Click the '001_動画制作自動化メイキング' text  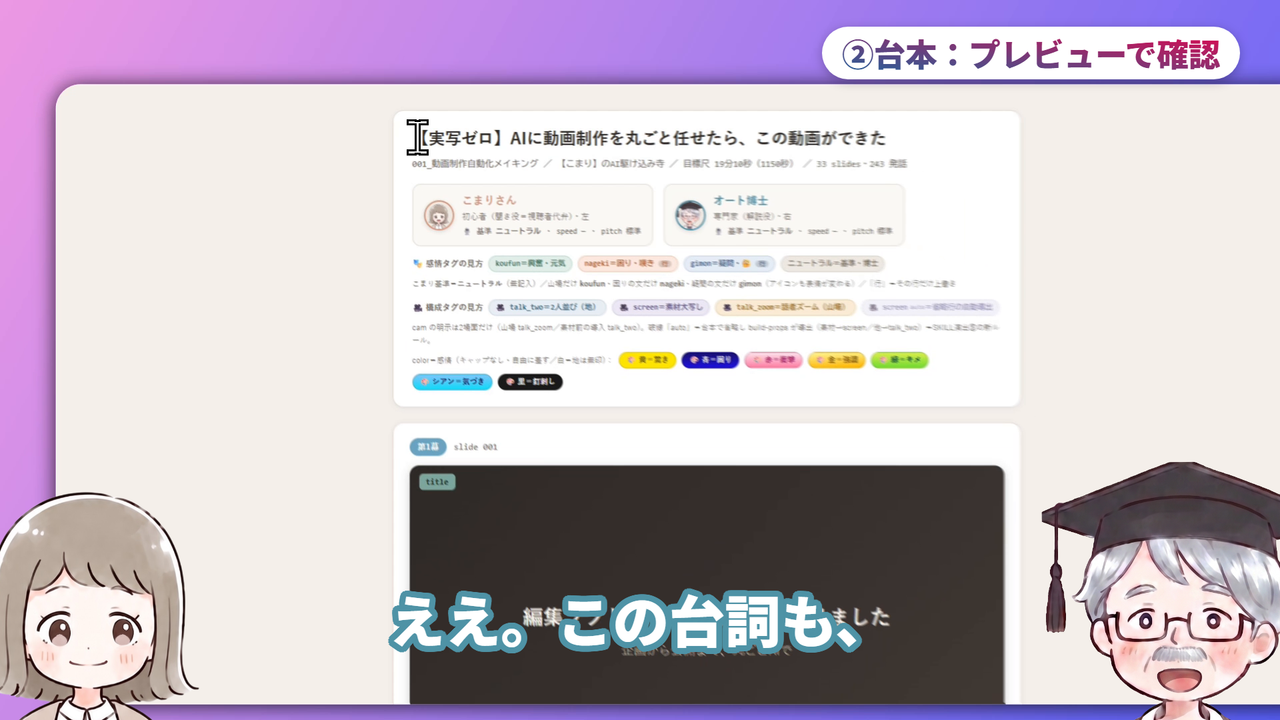(475, 163)
